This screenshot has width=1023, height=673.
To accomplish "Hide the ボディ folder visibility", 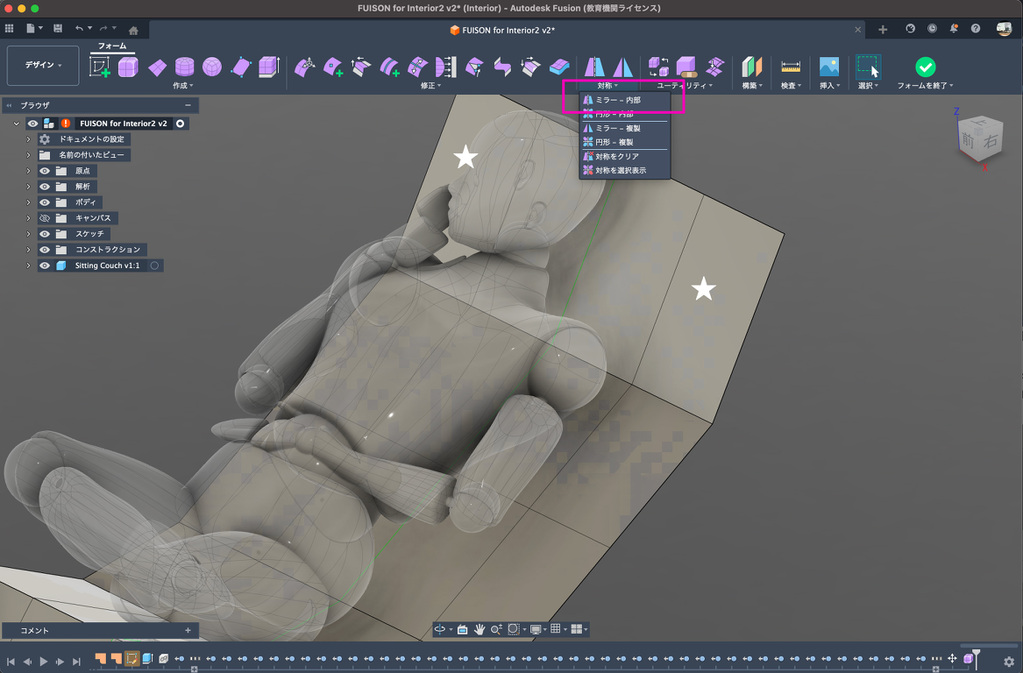I will (x=45, y=202).
